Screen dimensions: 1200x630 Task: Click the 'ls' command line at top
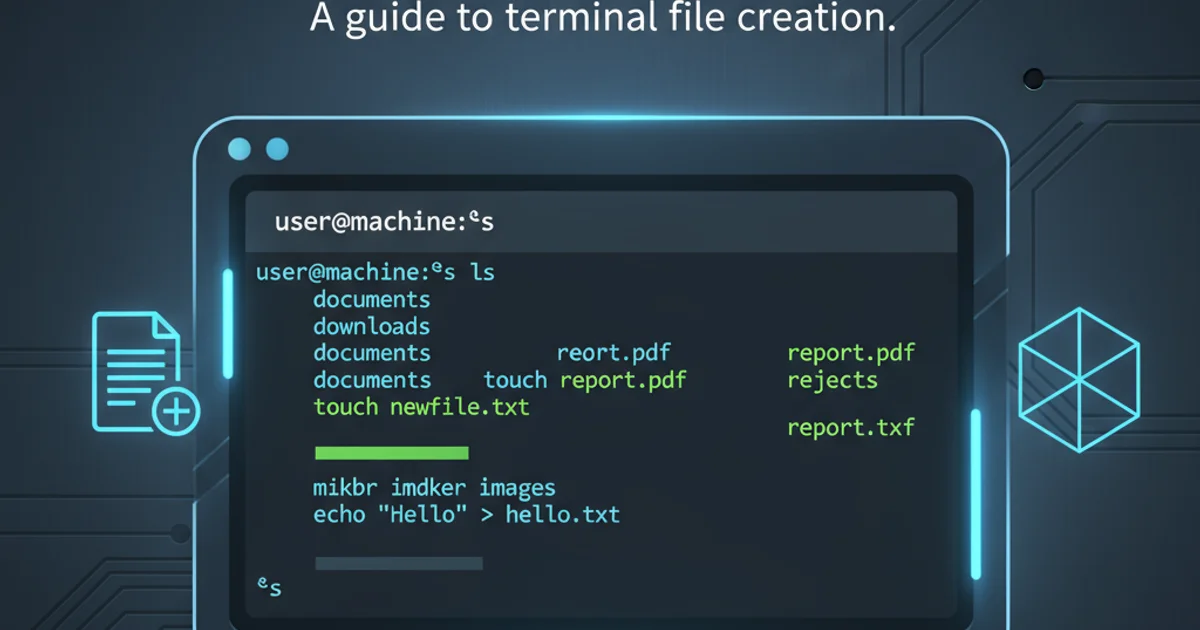(x=375, y=272)
